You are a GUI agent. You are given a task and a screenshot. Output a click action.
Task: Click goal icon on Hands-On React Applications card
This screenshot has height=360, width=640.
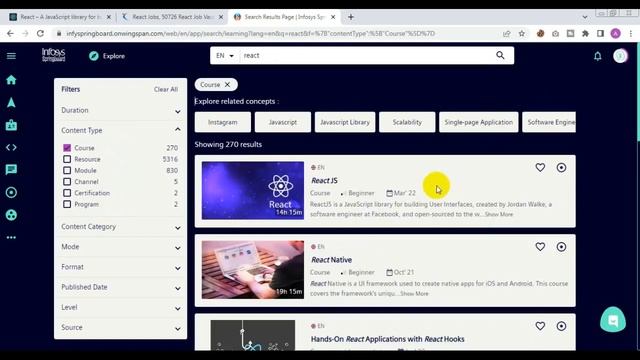pos(561,326)
